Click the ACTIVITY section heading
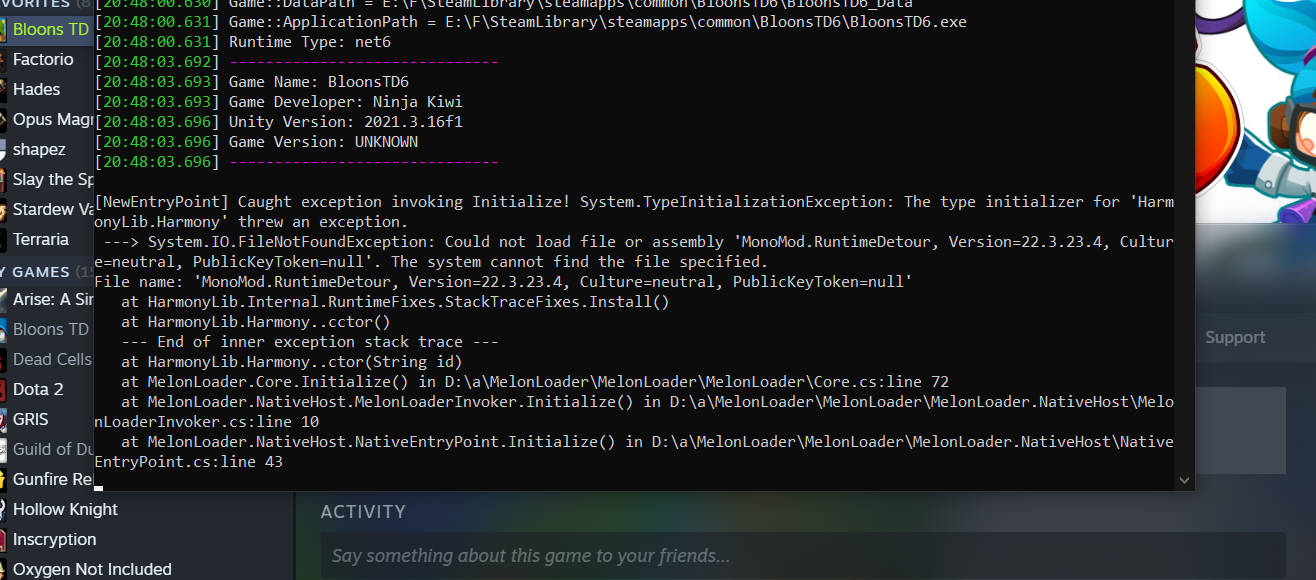Image resolution: width=1316 pixels, height=580 pixels. pos(363,512)
